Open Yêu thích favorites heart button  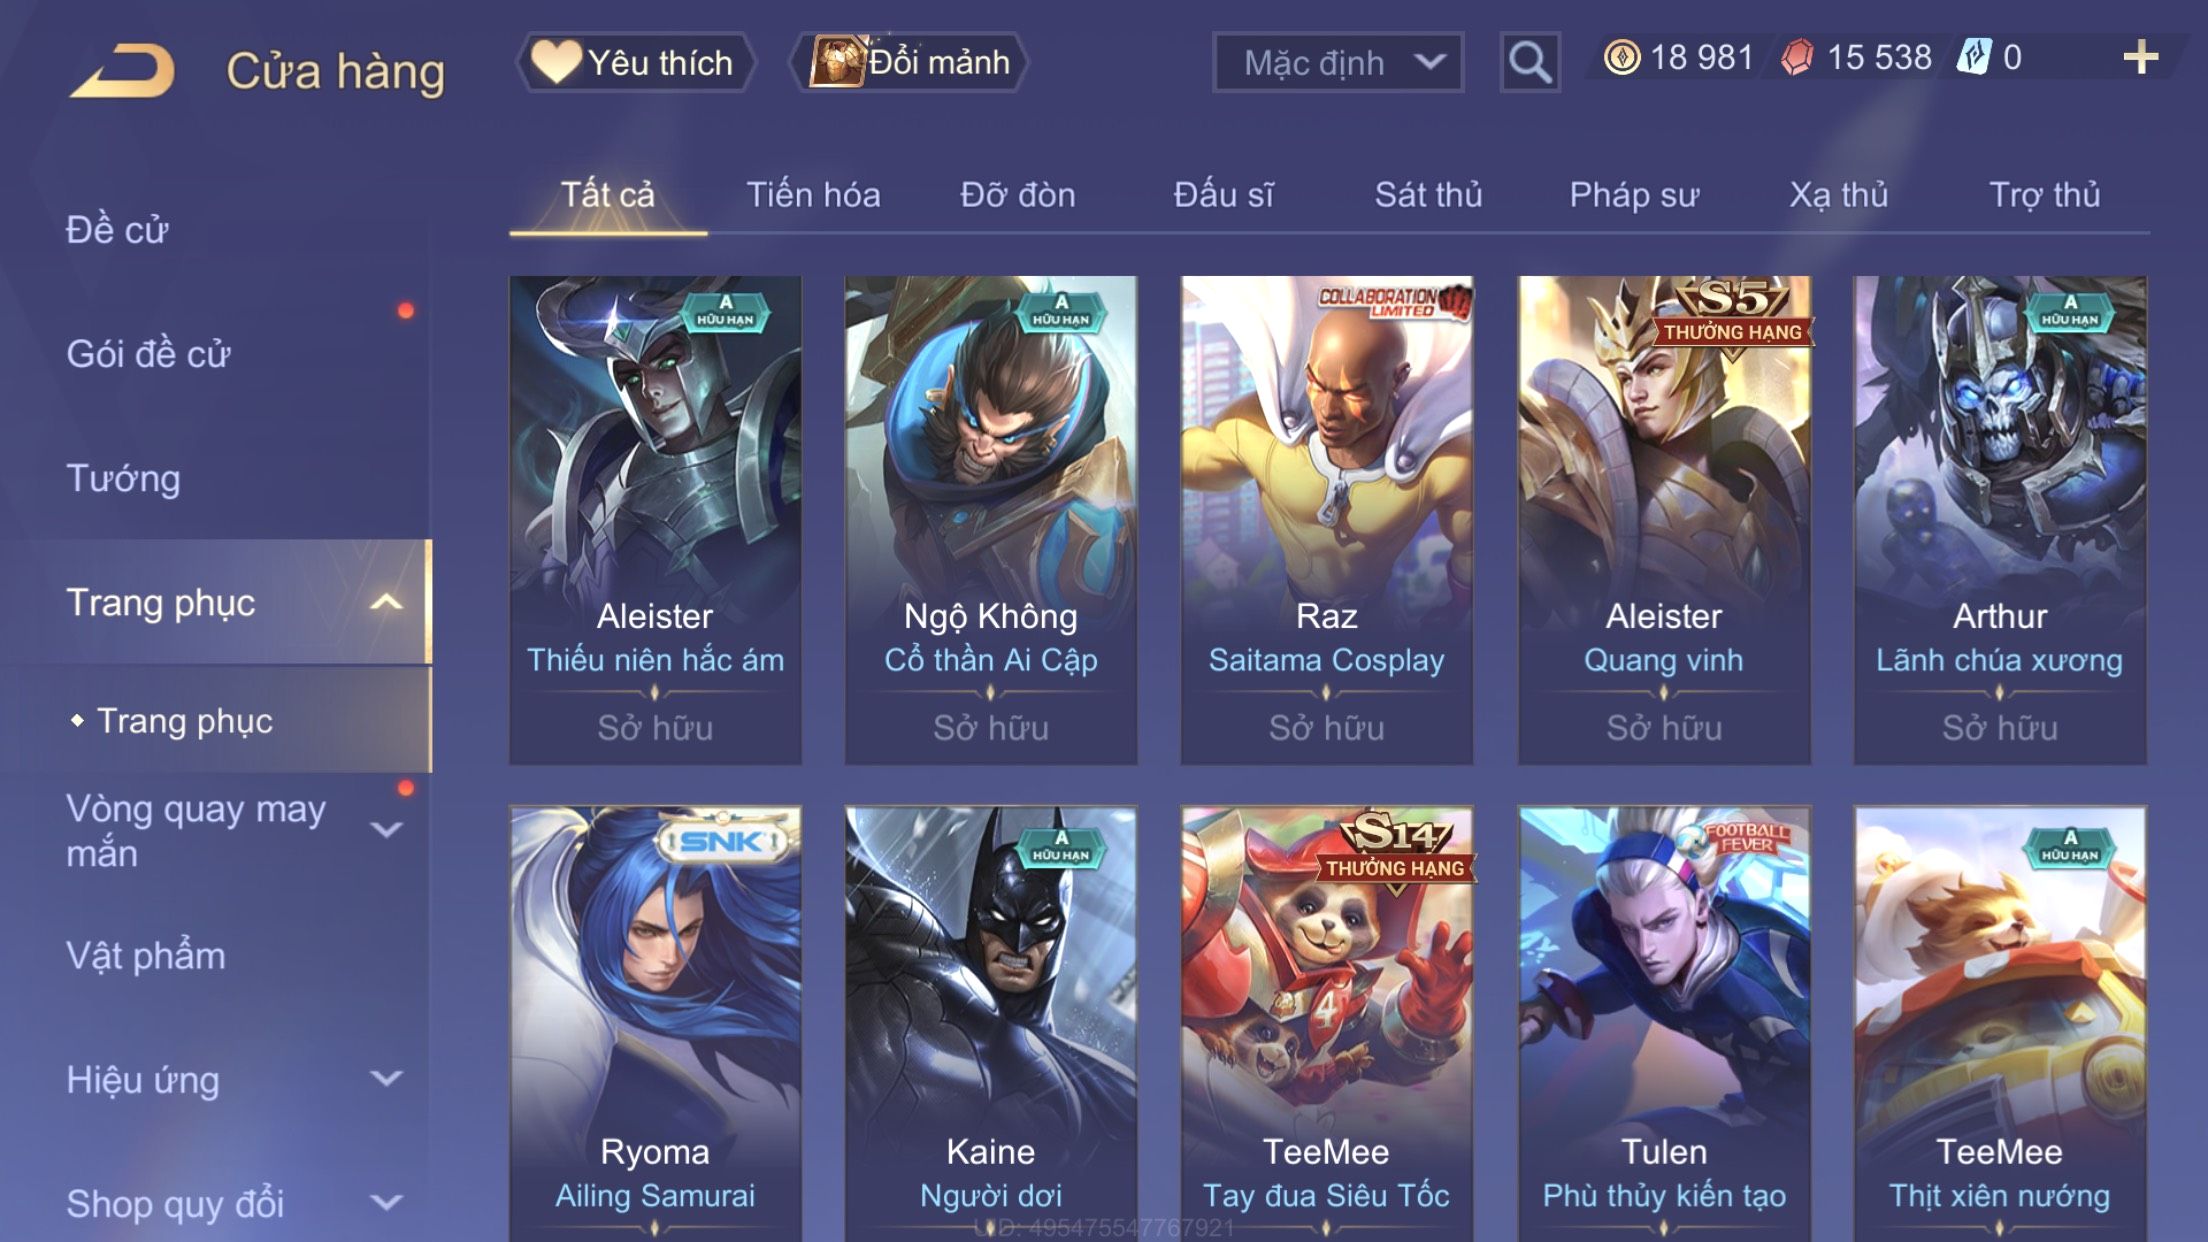635,62
